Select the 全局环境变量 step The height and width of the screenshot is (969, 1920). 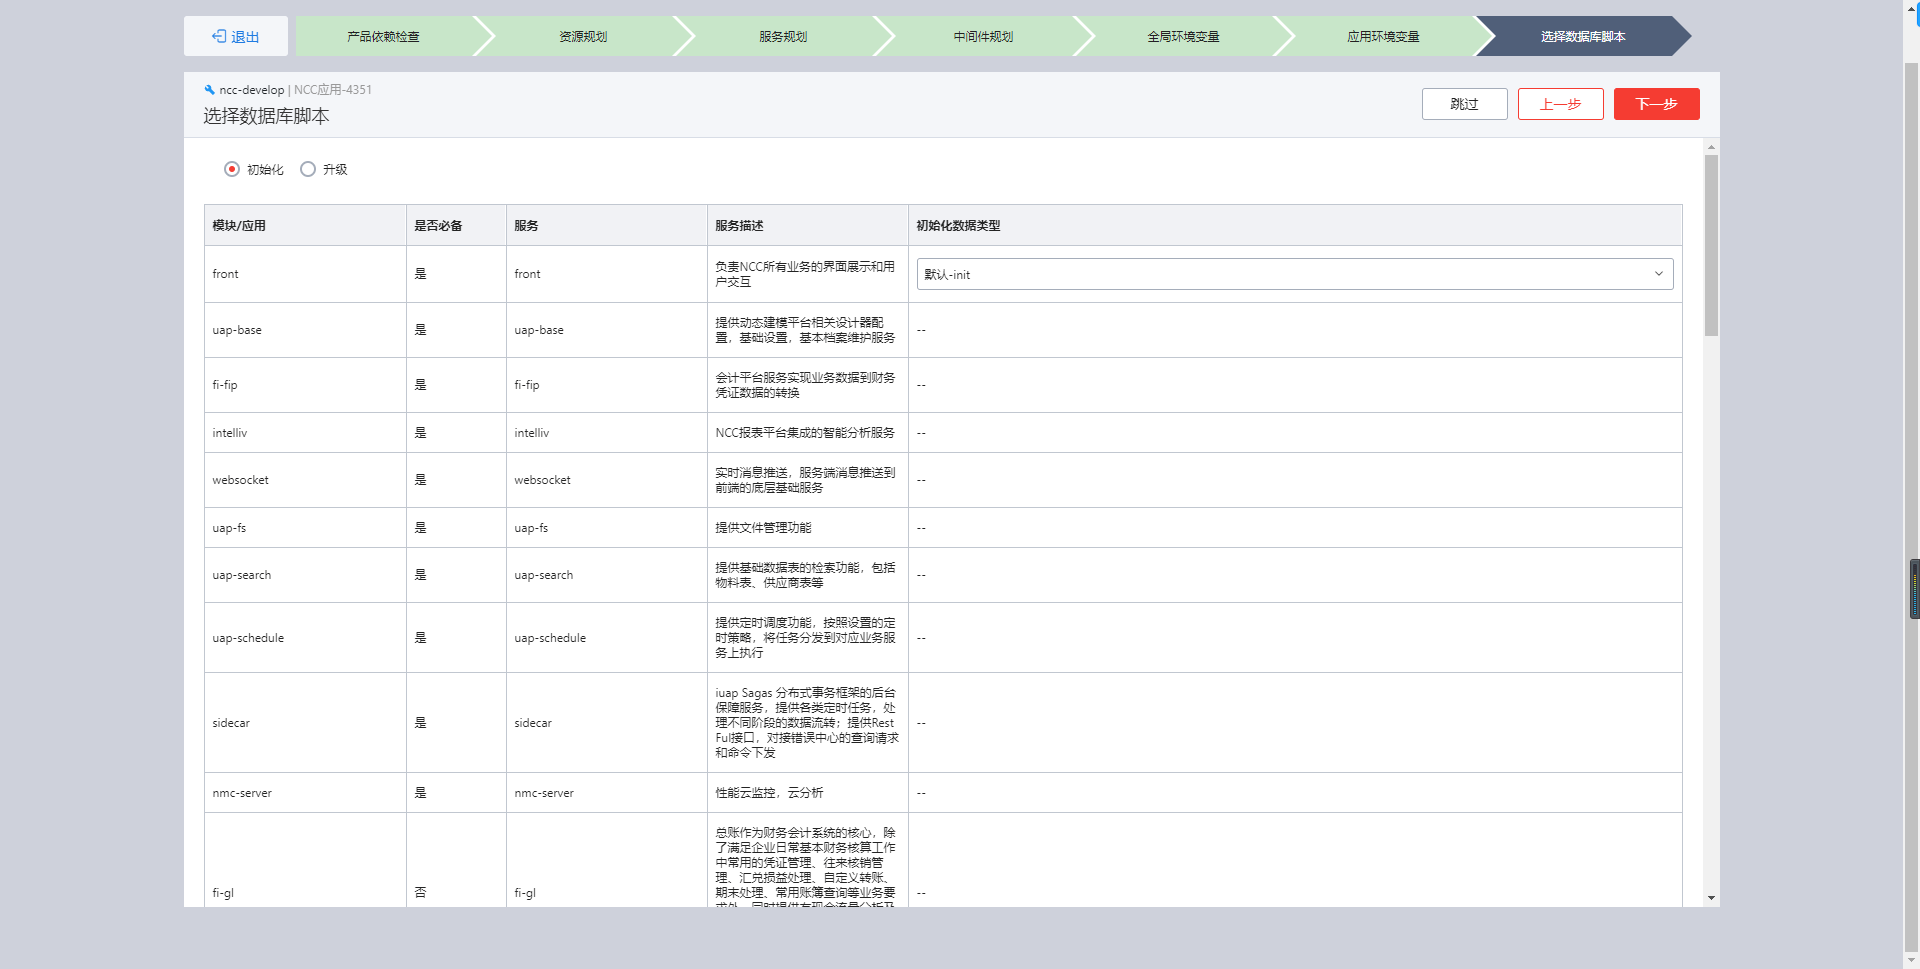(1184, 36)
